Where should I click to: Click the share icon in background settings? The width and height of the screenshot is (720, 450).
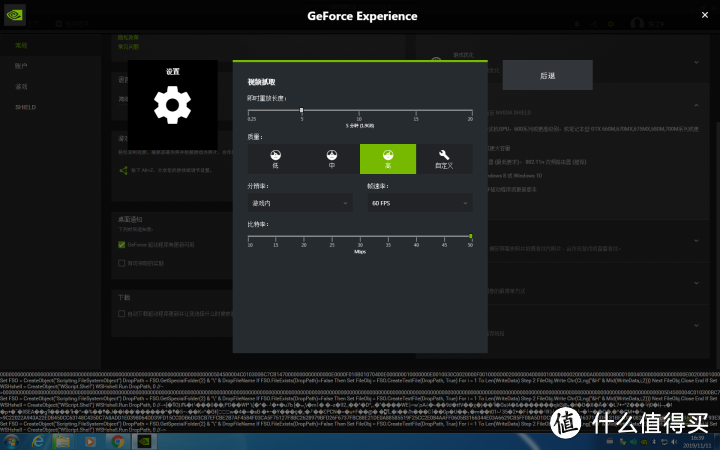(x=123, y=170)
